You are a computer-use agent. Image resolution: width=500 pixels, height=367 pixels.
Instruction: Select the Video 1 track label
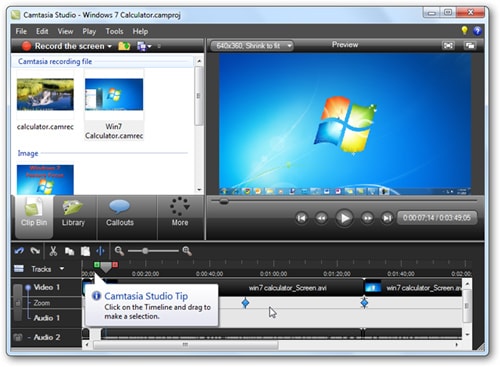click(x=47, y=287)
